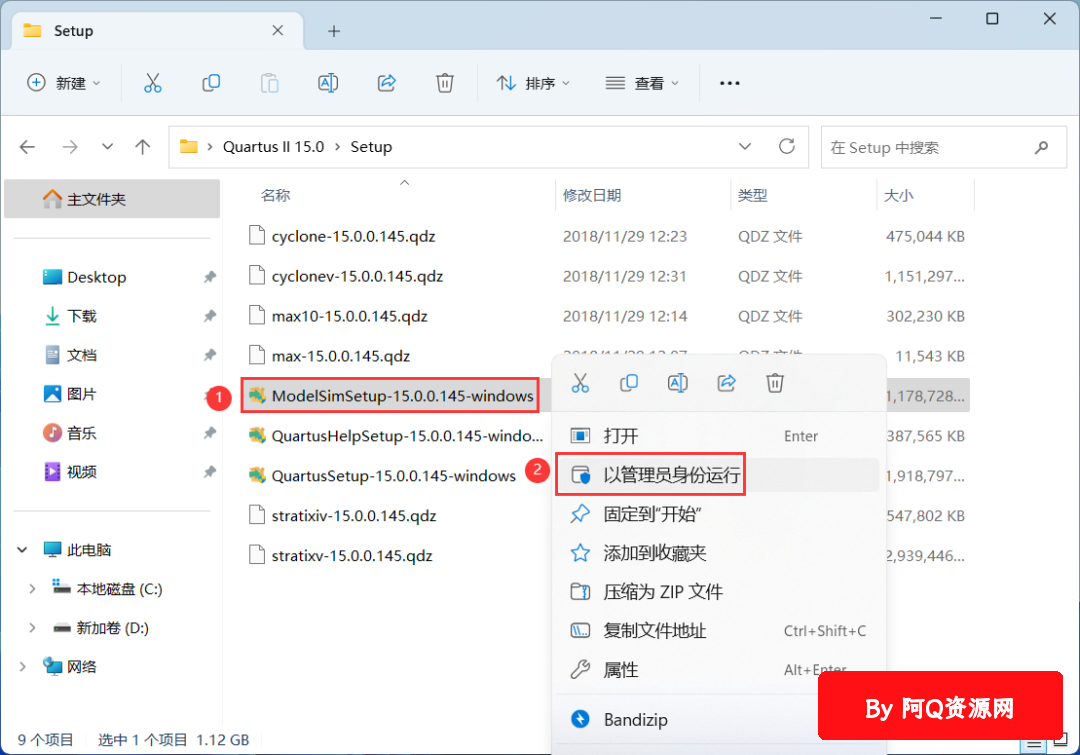Expand the address bar history dropdown

[x=745, y=147]
